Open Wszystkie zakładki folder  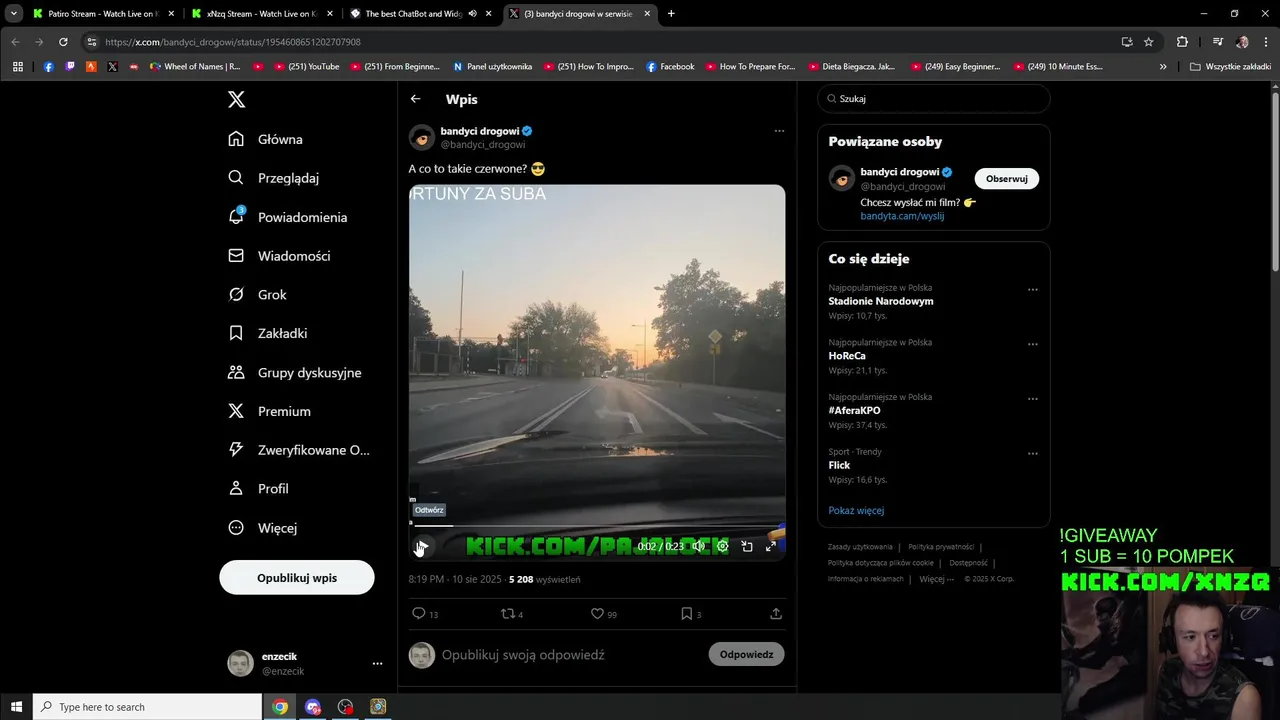pyautogui.click(x=1230, y=67)
